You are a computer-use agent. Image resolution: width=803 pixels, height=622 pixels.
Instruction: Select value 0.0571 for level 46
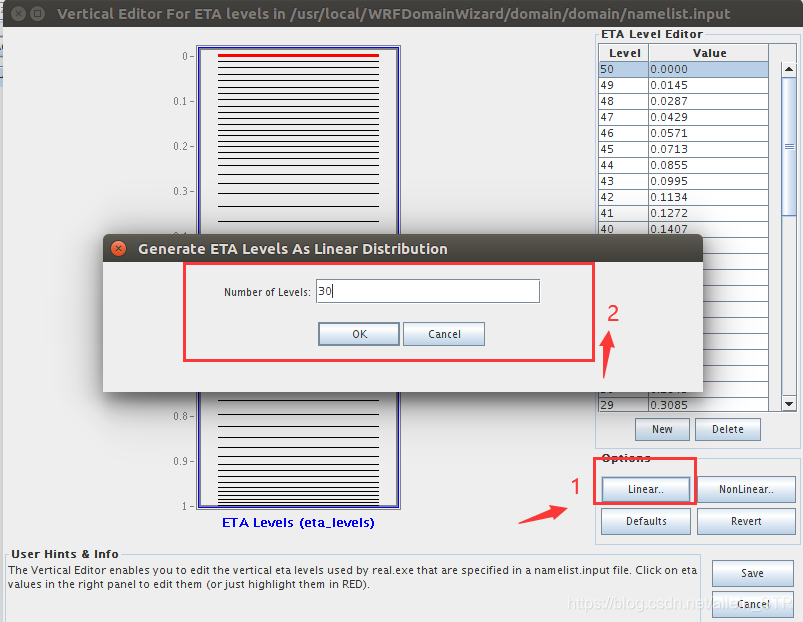[708, 133]
